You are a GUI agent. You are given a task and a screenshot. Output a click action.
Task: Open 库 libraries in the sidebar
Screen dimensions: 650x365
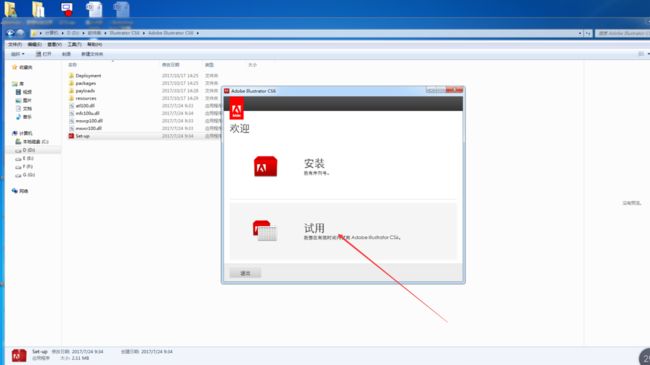point(21,84)
